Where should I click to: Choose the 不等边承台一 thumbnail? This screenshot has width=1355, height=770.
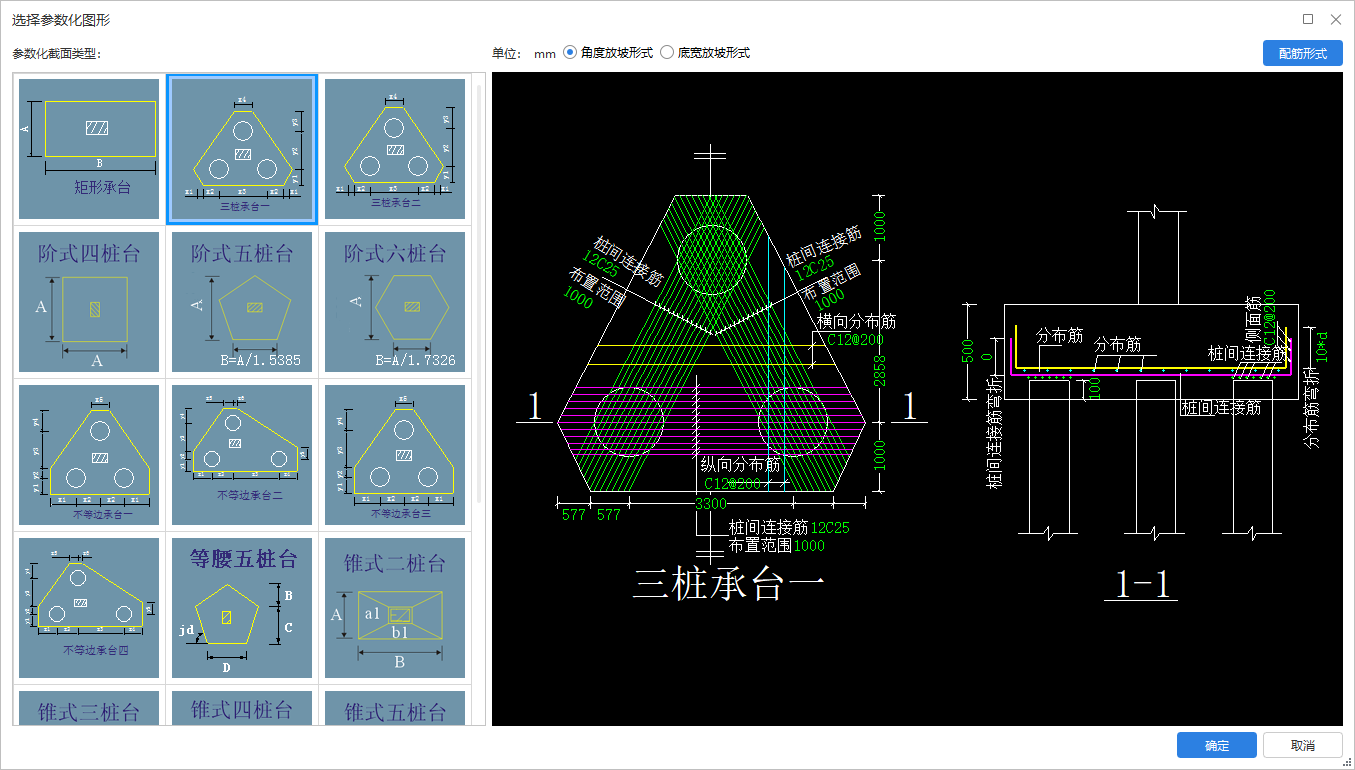pos(89,455)
